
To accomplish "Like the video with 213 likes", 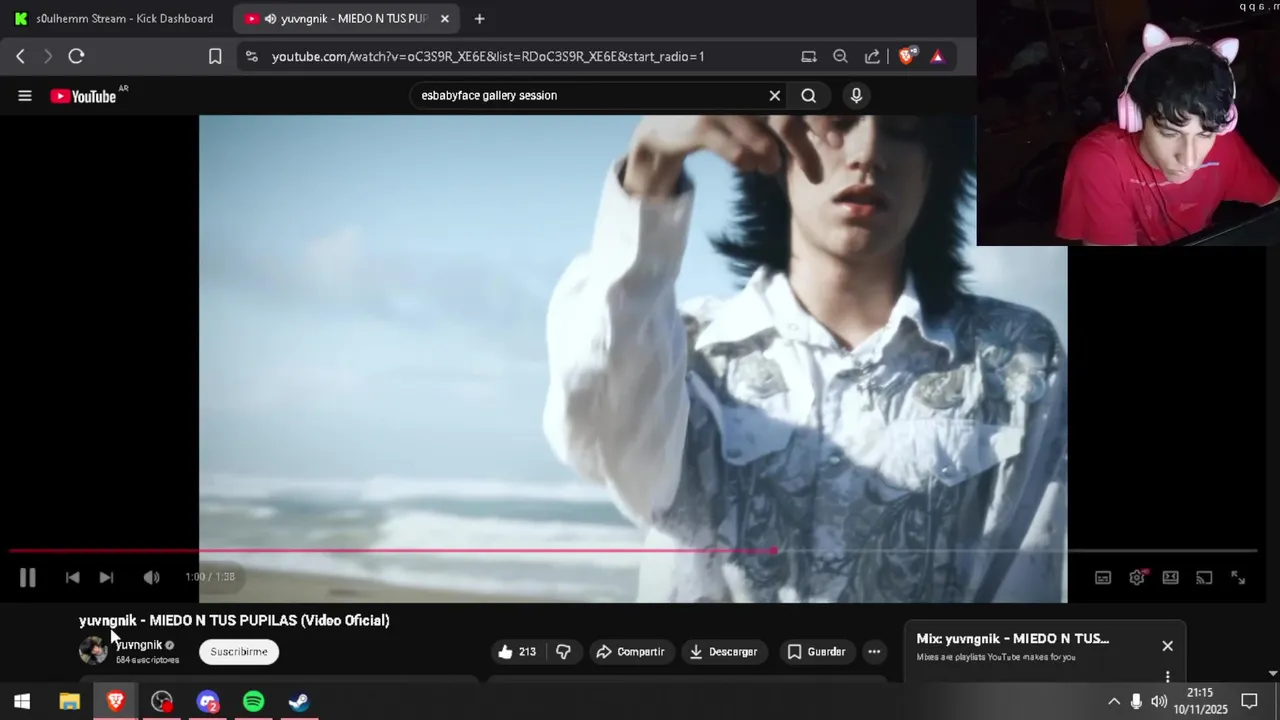I will tap(517, 652).
